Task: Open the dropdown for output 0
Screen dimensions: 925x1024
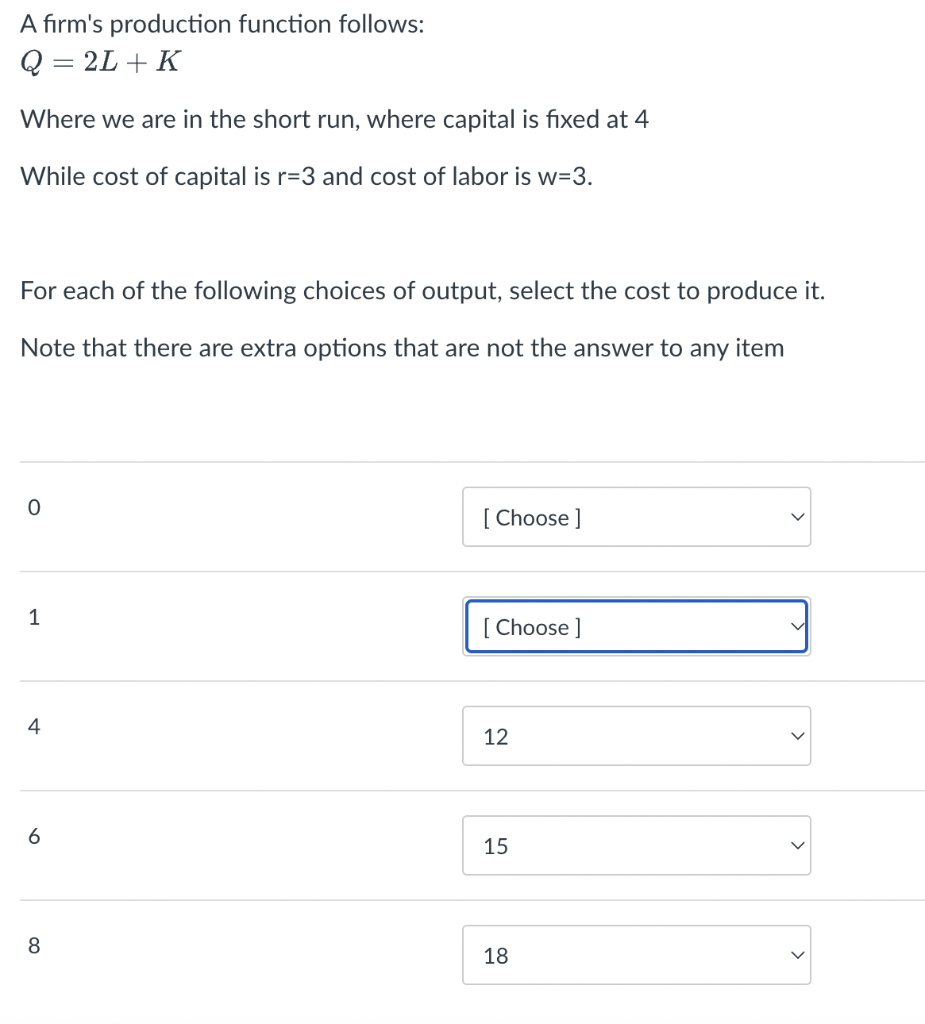Action: (x=636, y=517)
